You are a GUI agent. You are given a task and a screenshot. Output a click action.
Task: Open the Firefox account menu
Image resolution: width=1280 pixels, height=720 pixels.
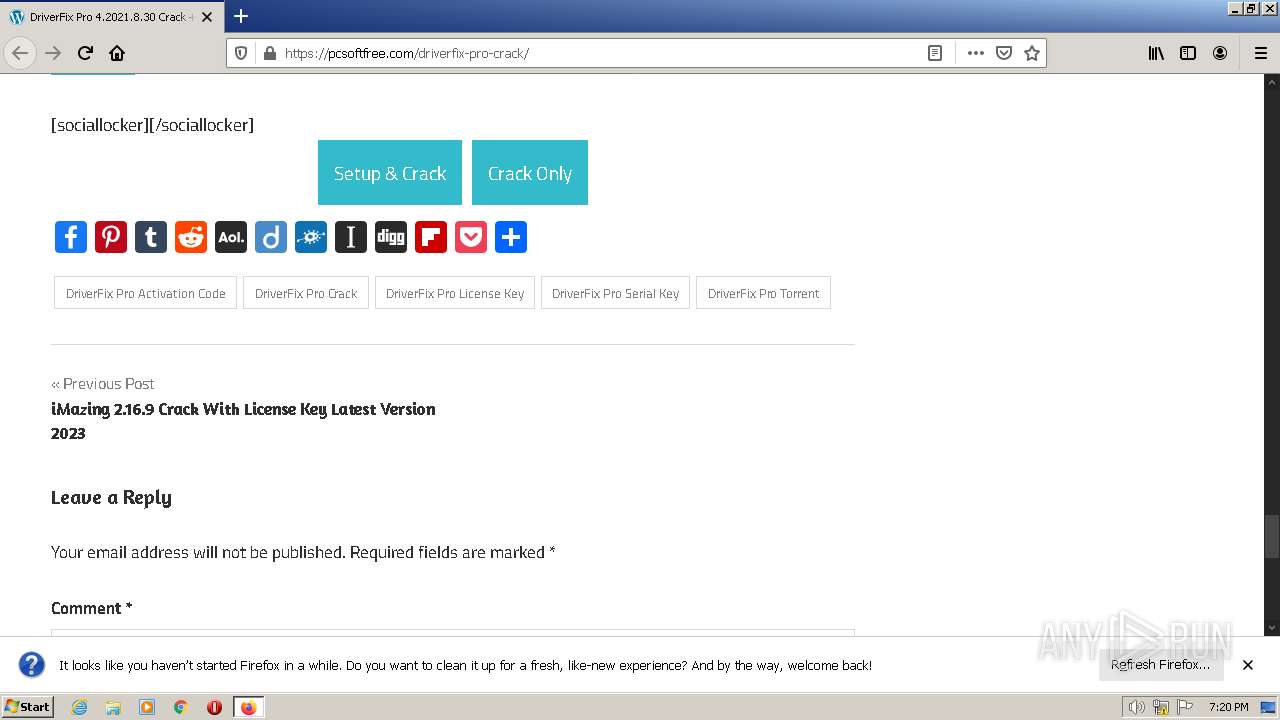[x=1220, y=53]
